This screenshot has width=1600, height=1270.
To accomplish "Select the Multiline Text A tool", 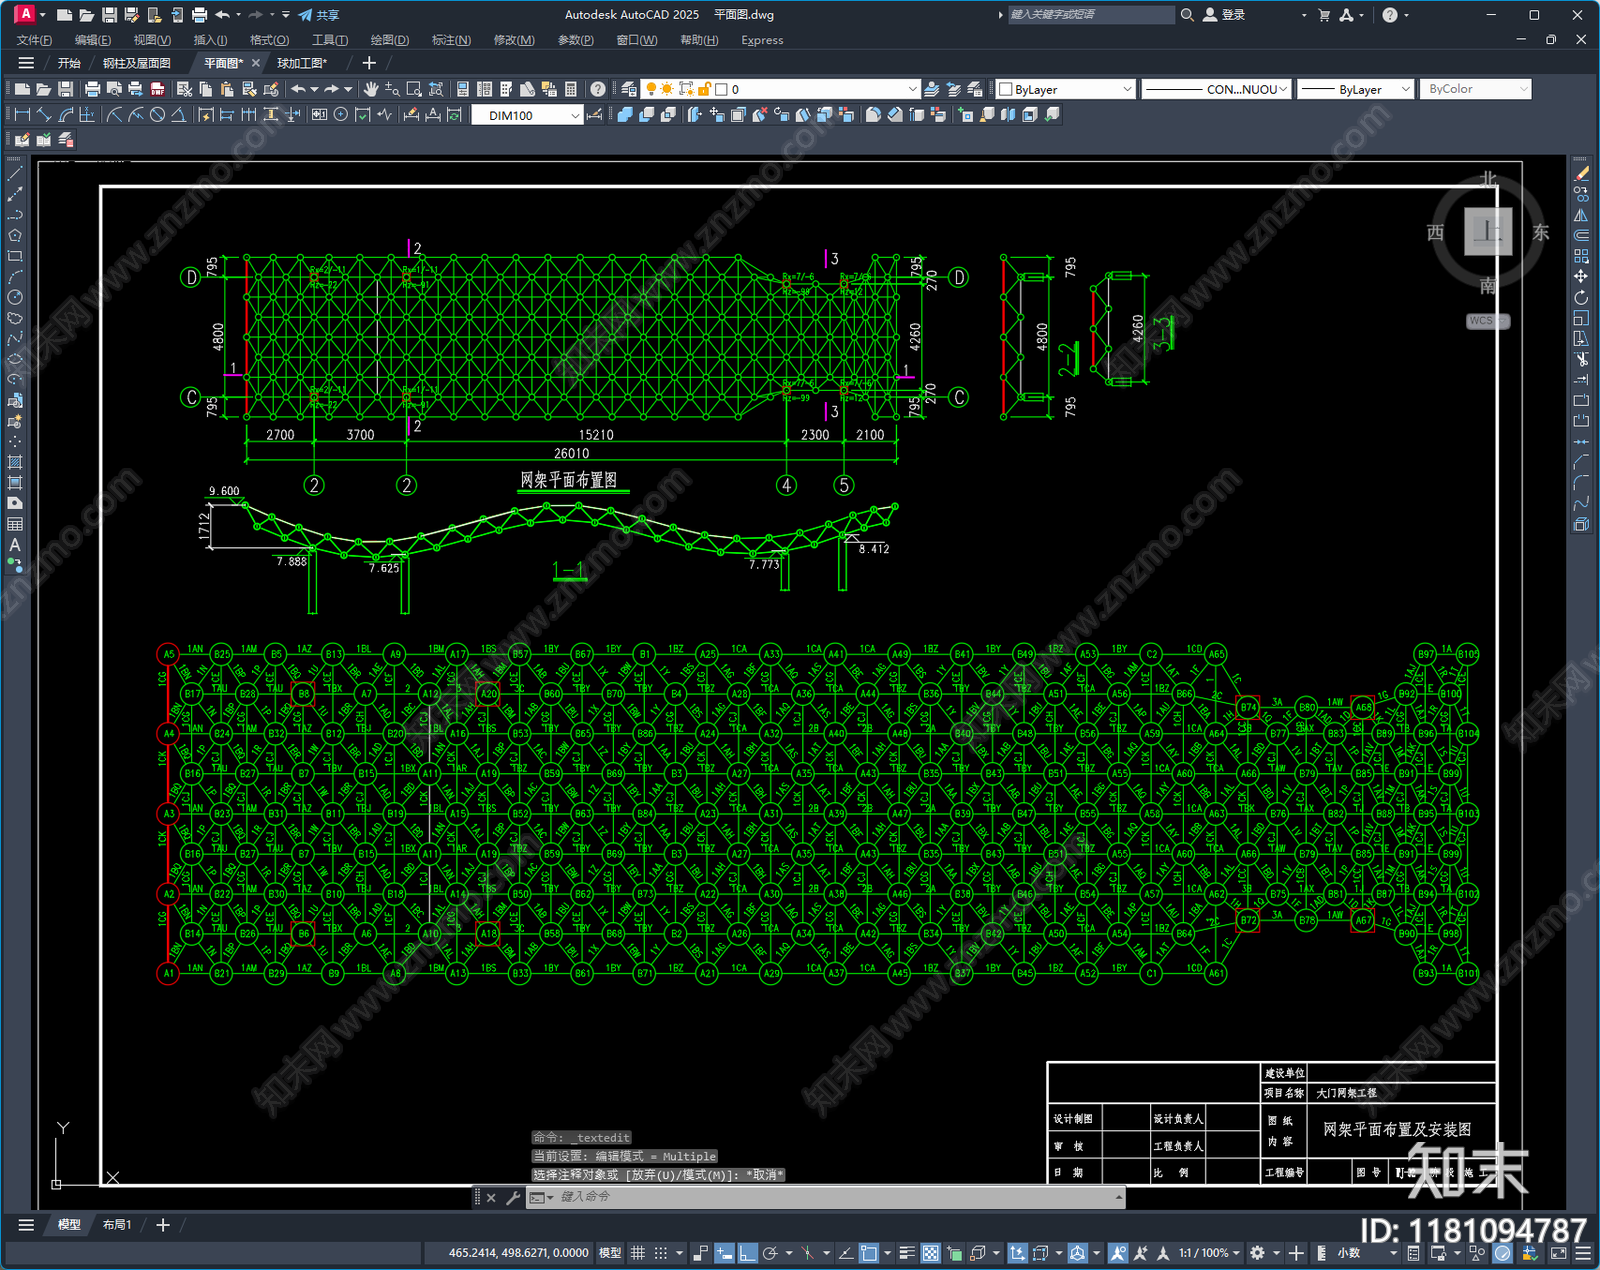I will [x=15, y=545].
